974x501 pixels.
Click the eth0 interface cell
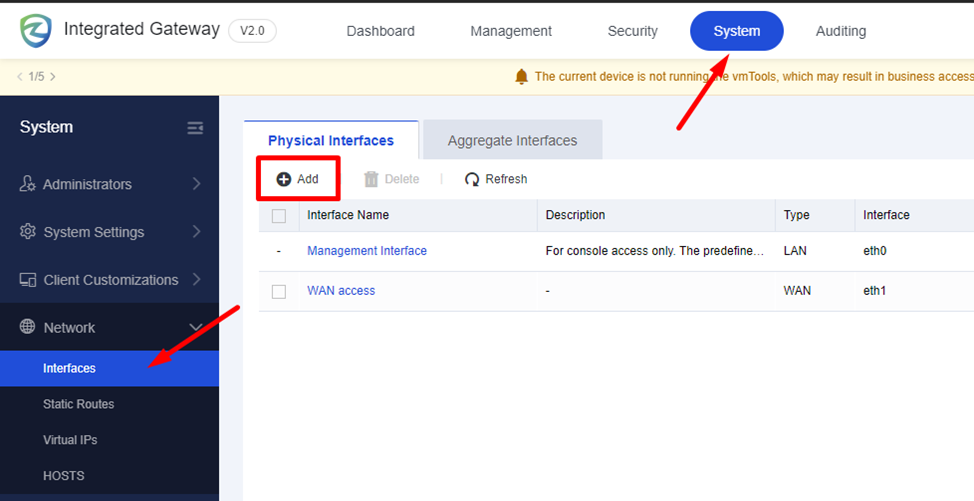coord(875,251)
